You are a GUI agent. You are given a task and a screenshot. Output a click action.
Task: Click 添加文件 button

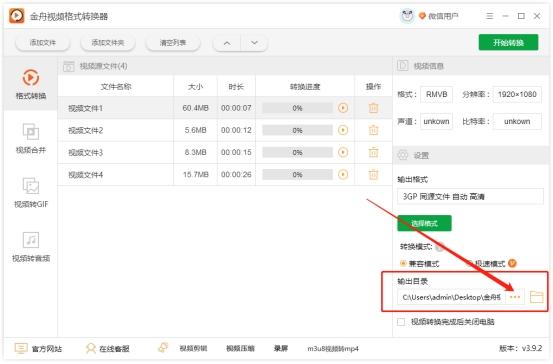point(42,43)
